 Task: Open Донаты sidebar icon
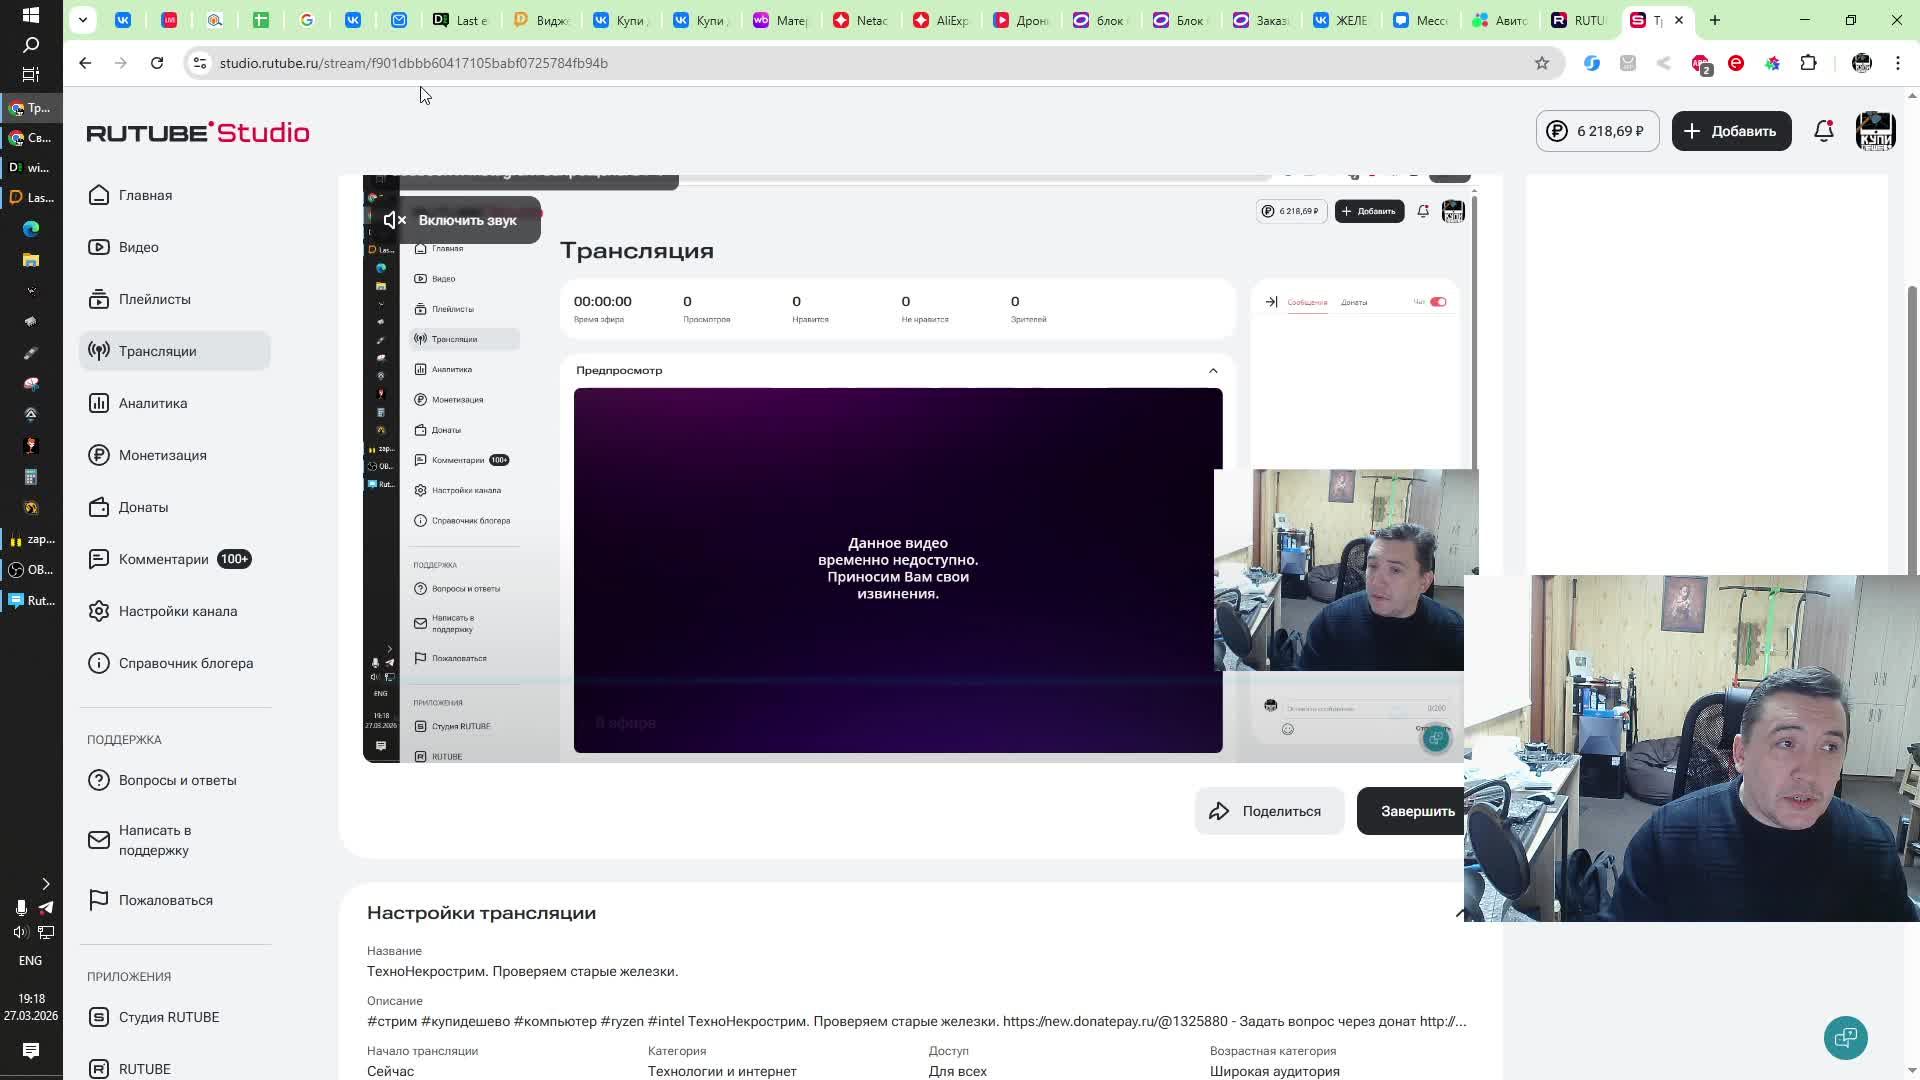point(99,507)
